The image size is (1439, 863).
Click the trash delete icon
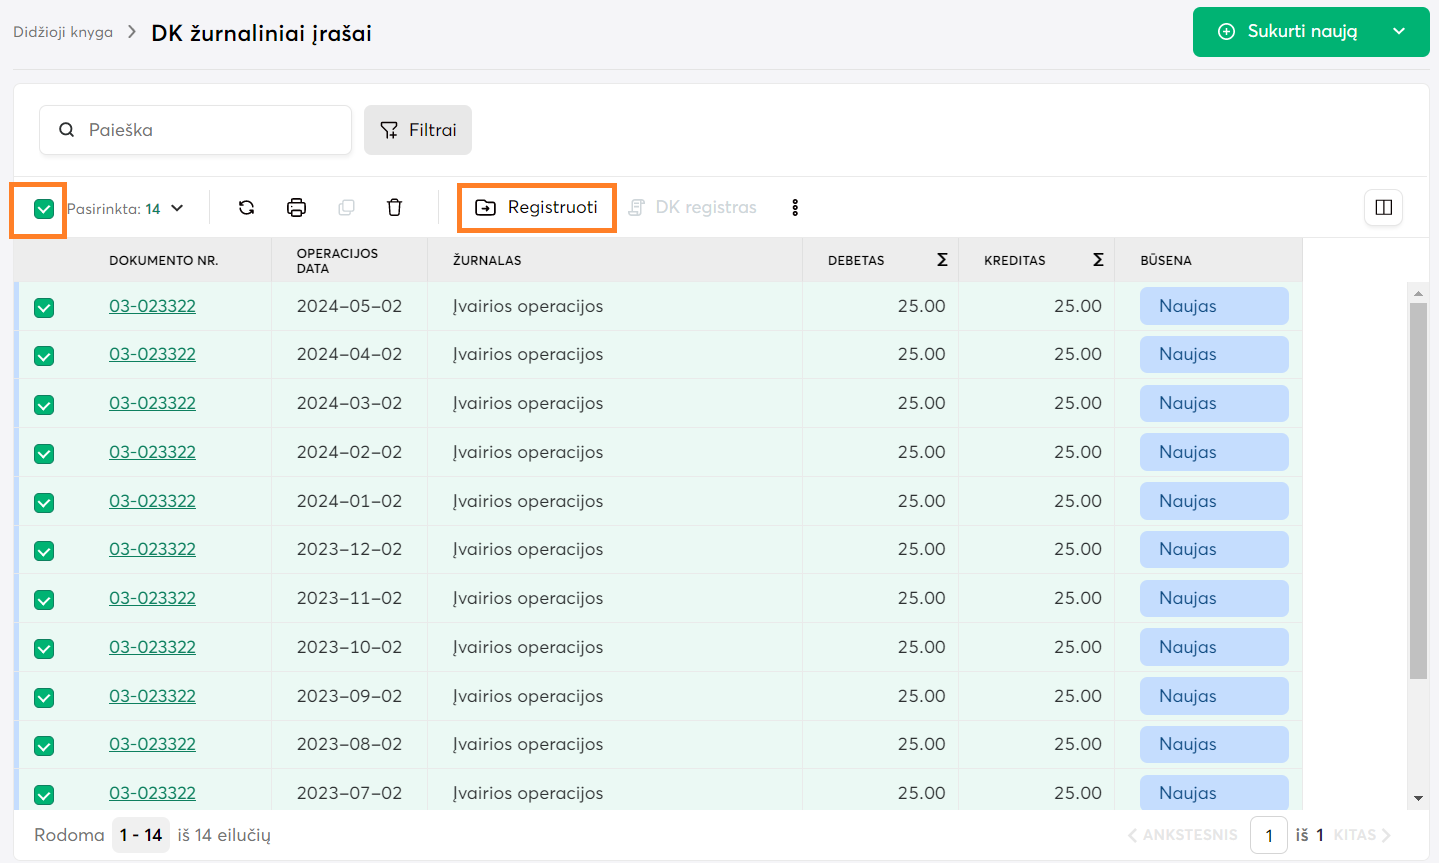coord(394,208)
